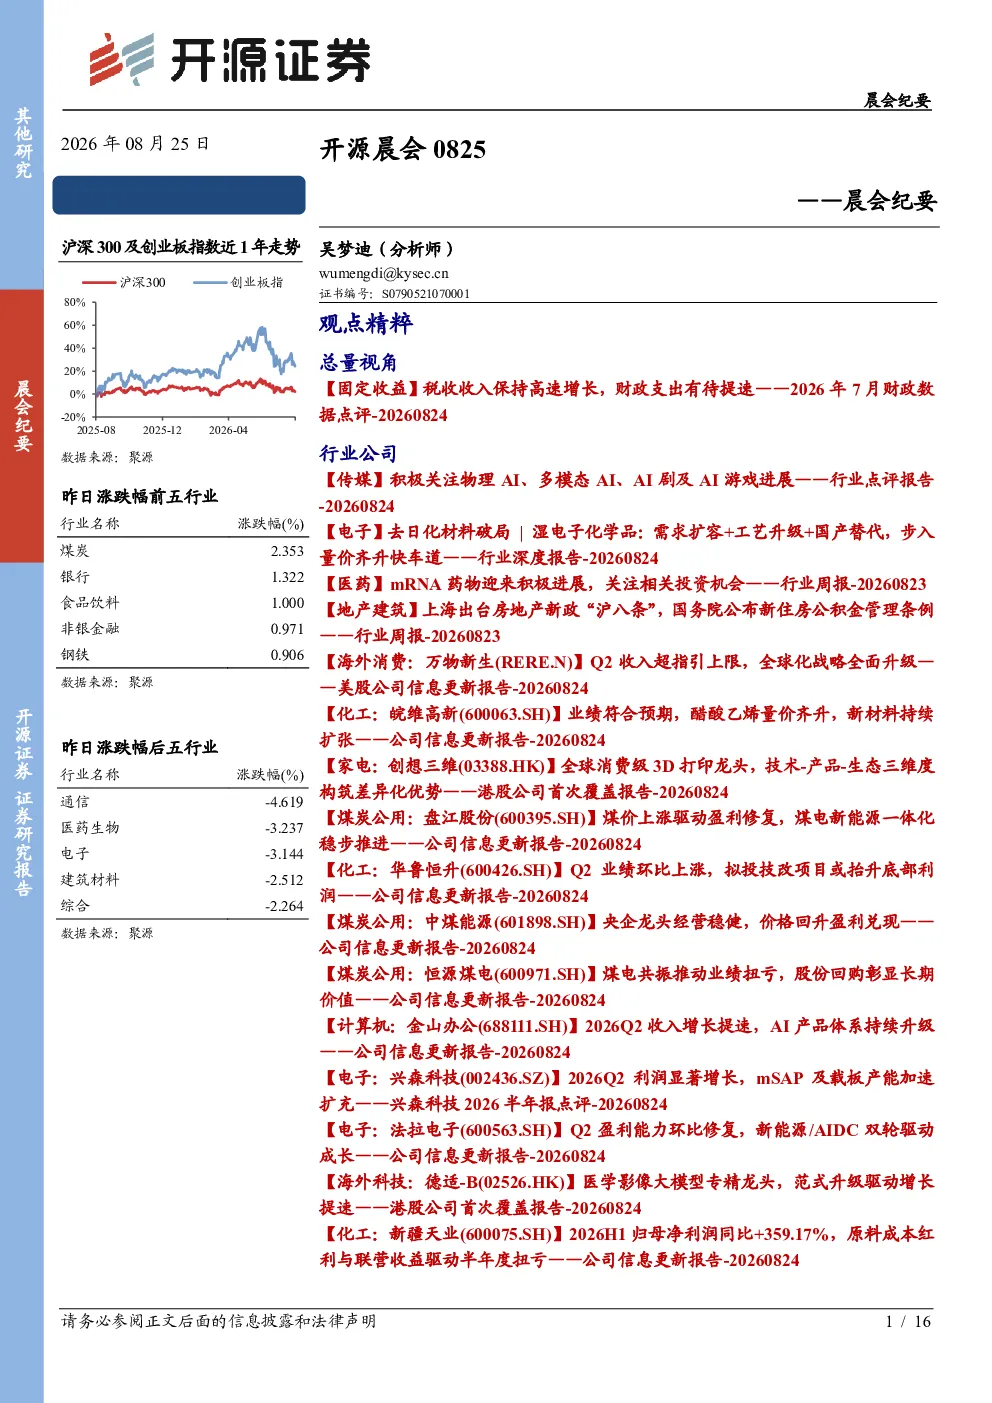The image size is (992, 1403).
Task: Open the 医药 mRNA weekly report link
Action: tap(623, 584)
